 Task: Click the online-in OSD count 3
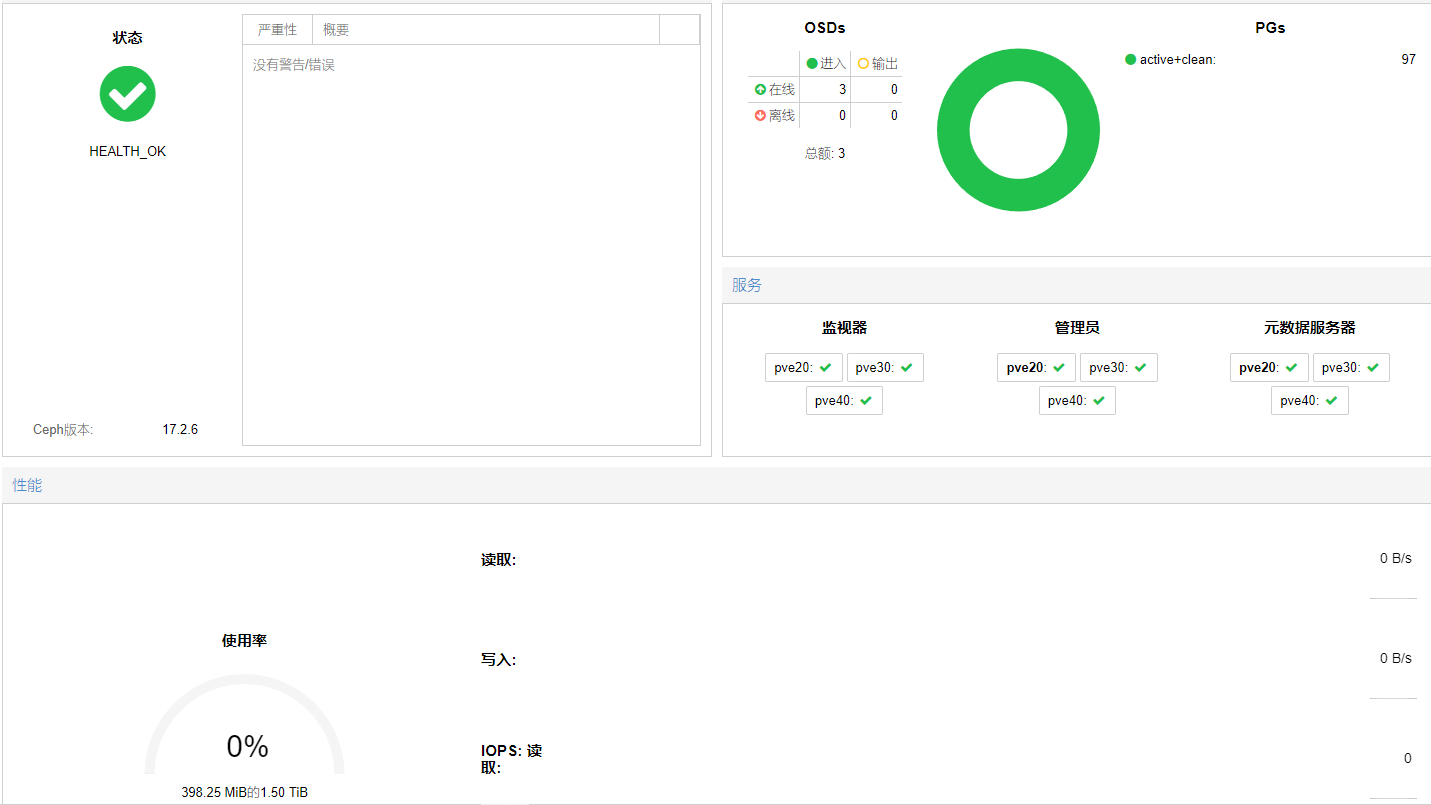coord(842,90)
